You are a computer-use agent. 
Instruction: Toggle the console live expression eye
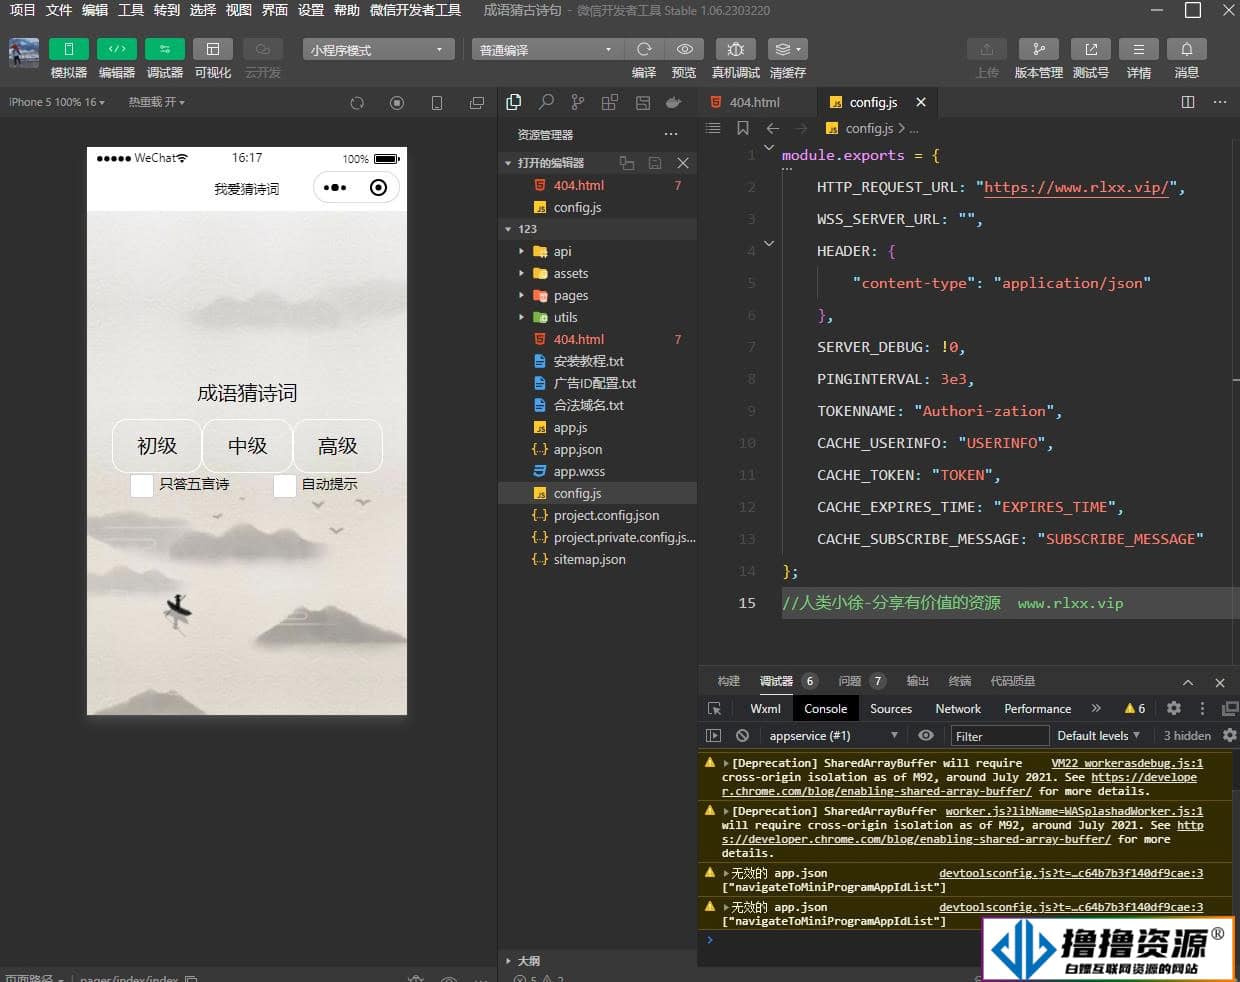tap(926, 736)
